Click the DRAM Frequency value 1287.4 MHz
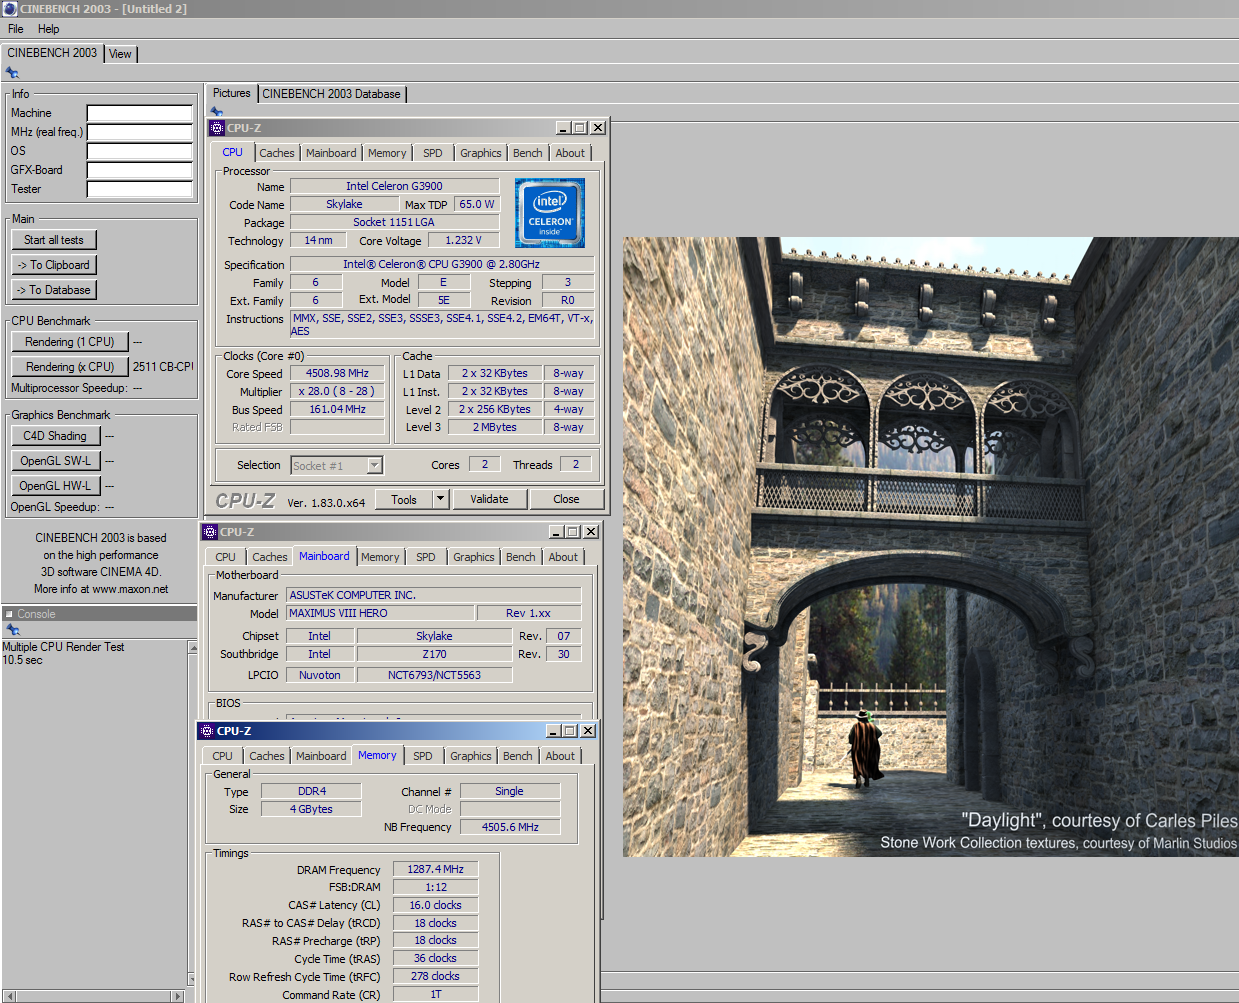This screenshot has width=1239, height=1003. [435, 869]
